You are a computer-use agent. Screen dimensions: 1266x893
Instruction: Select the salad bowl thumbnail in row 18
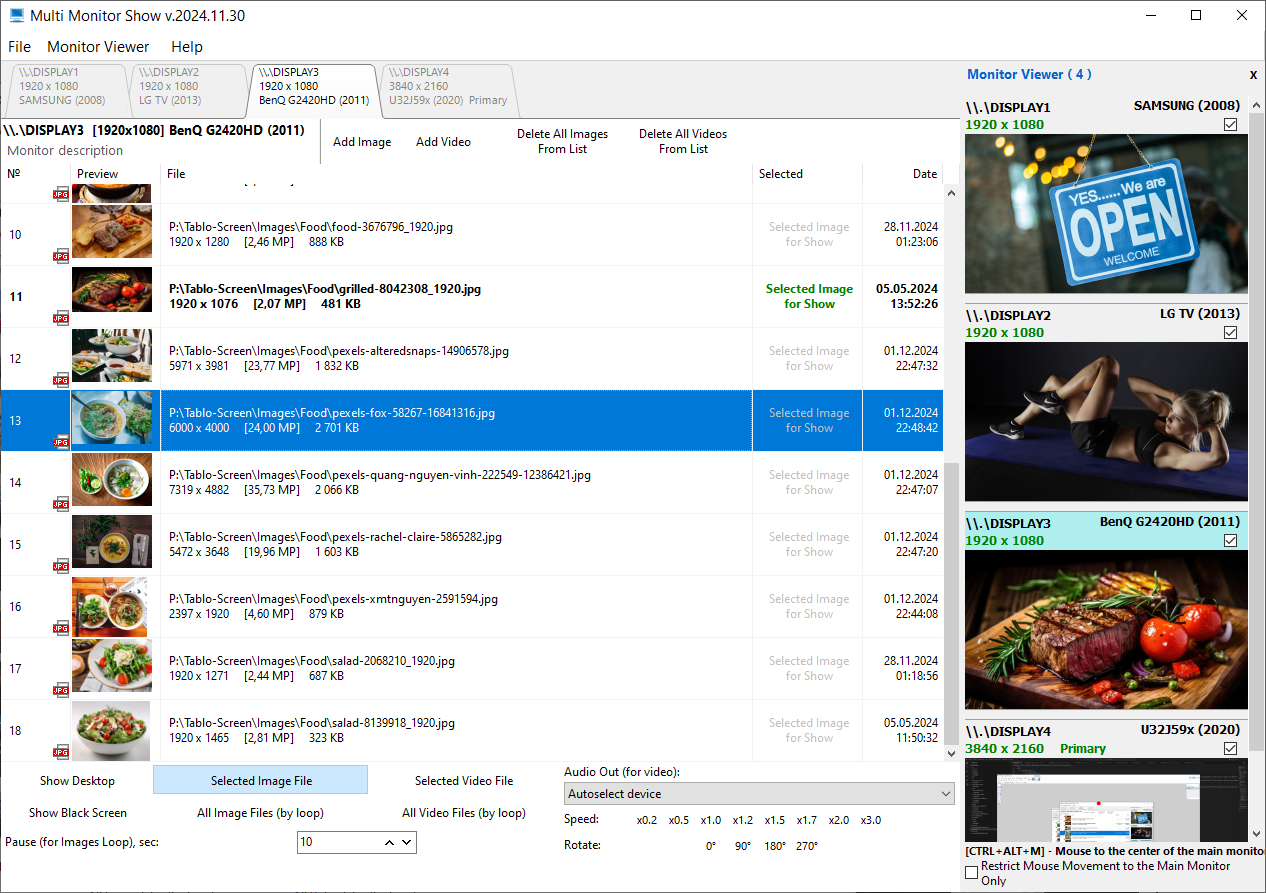[x=112, y=730]
